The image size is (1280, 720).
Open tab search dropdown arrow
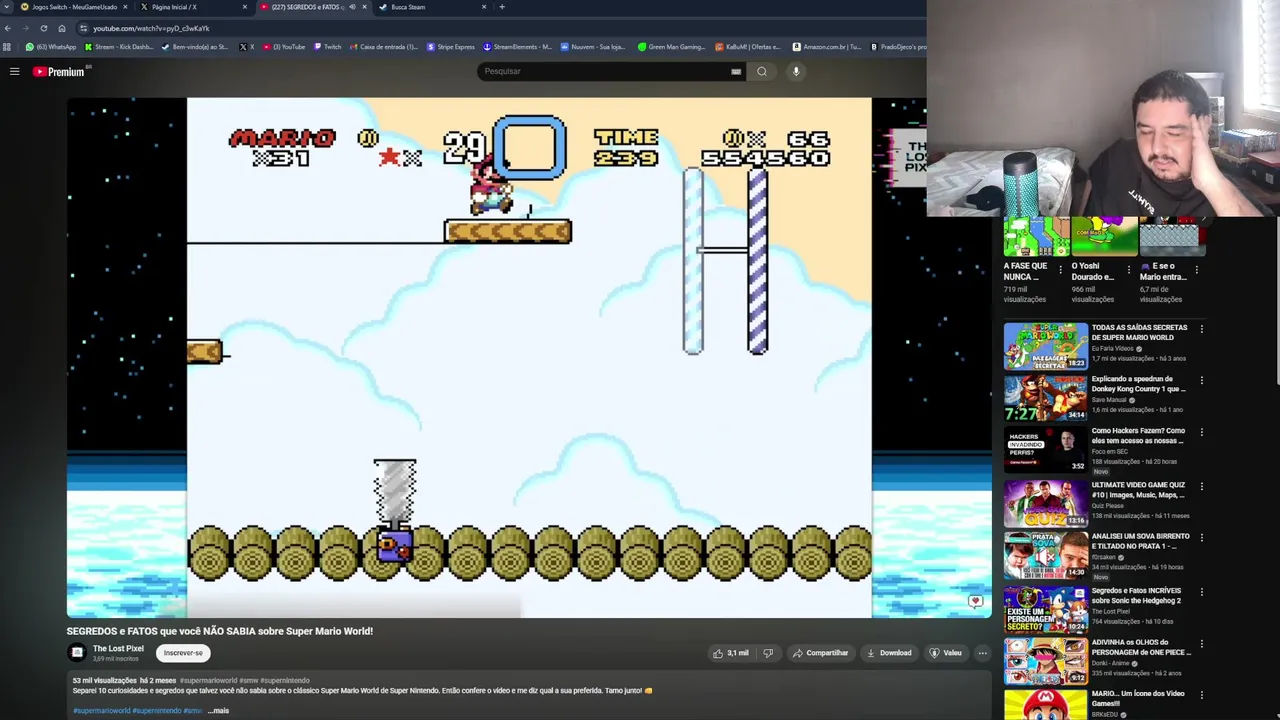6,7
